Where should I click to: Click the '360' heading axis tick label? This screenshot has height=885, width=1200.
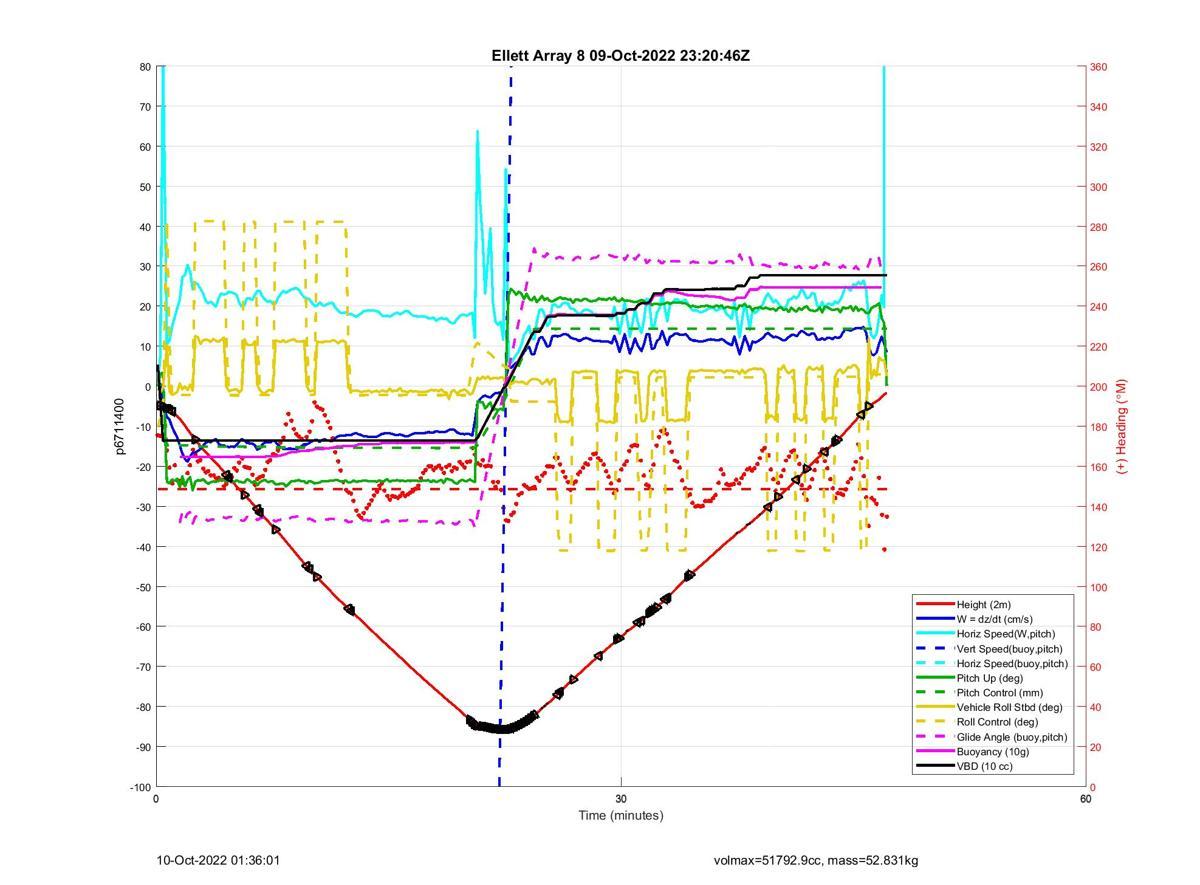[1099, 67]
